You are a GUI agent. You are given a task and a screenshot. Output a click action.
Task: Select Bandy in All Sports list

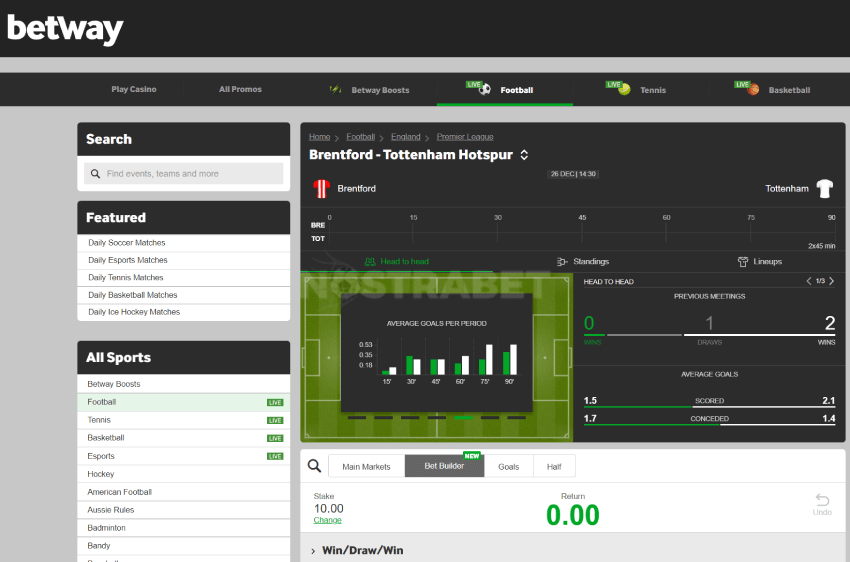pyautogui.click(x=184, y=546)
